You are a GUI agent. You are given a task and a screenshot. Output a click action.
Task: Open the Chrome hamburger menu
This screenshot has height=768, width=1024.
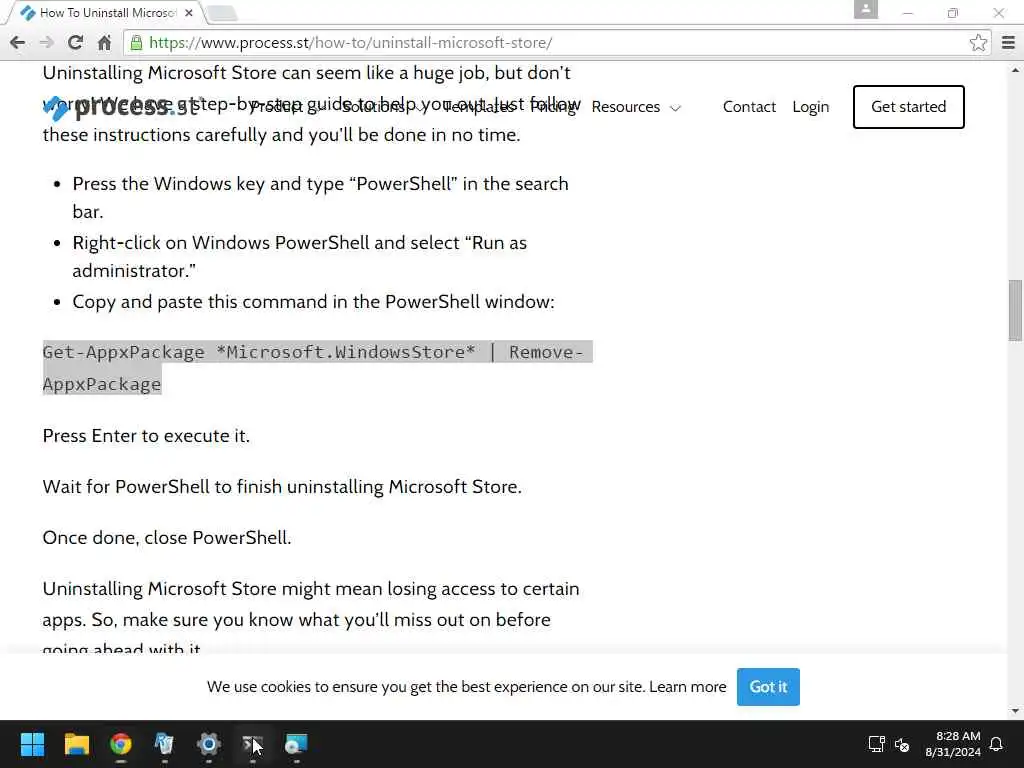pyautogui.click(x=1008, y=42)
